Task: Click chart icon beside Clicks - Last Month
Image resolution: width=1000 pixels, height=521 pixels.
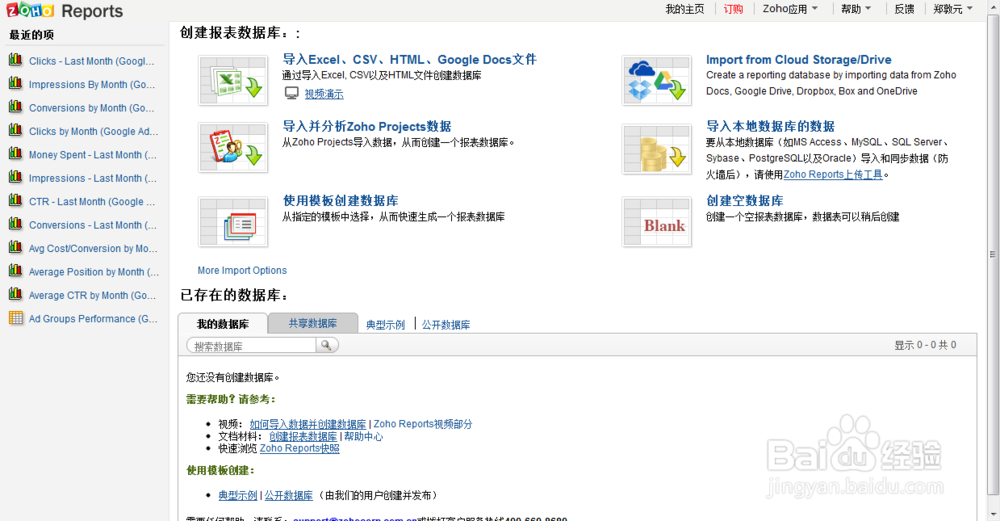Action: [15, 60]
